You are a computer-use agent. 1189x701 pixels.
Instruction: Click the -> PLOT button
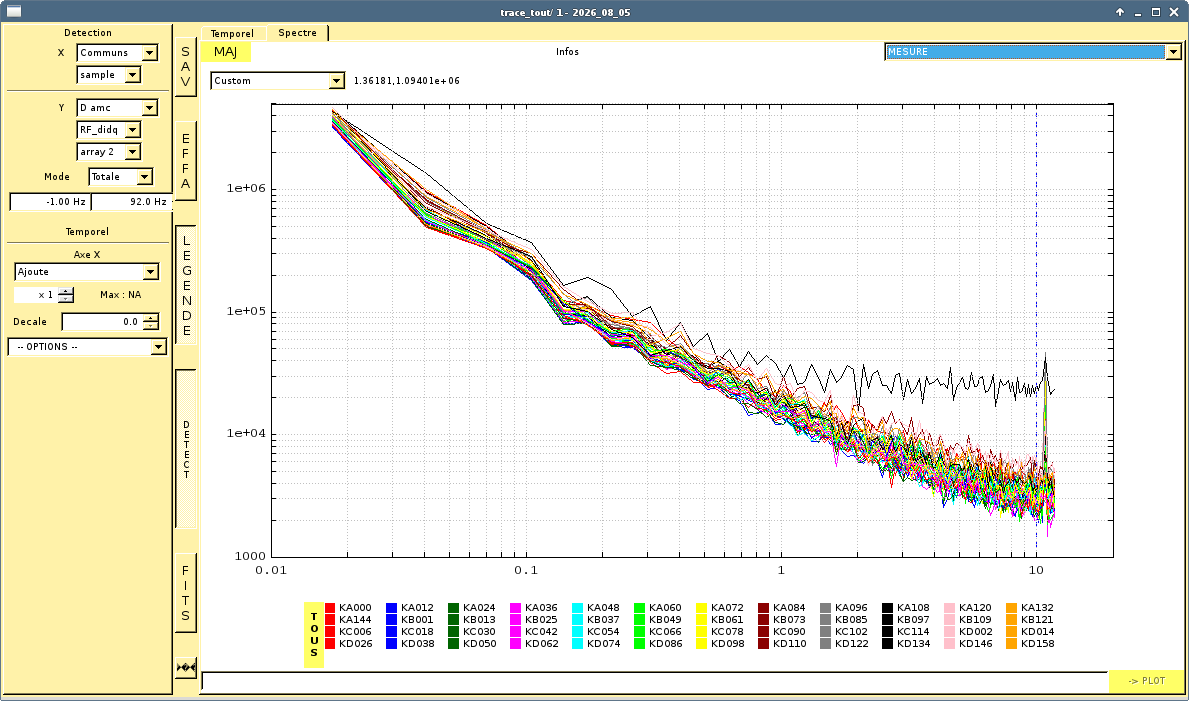click(1146, 681)
